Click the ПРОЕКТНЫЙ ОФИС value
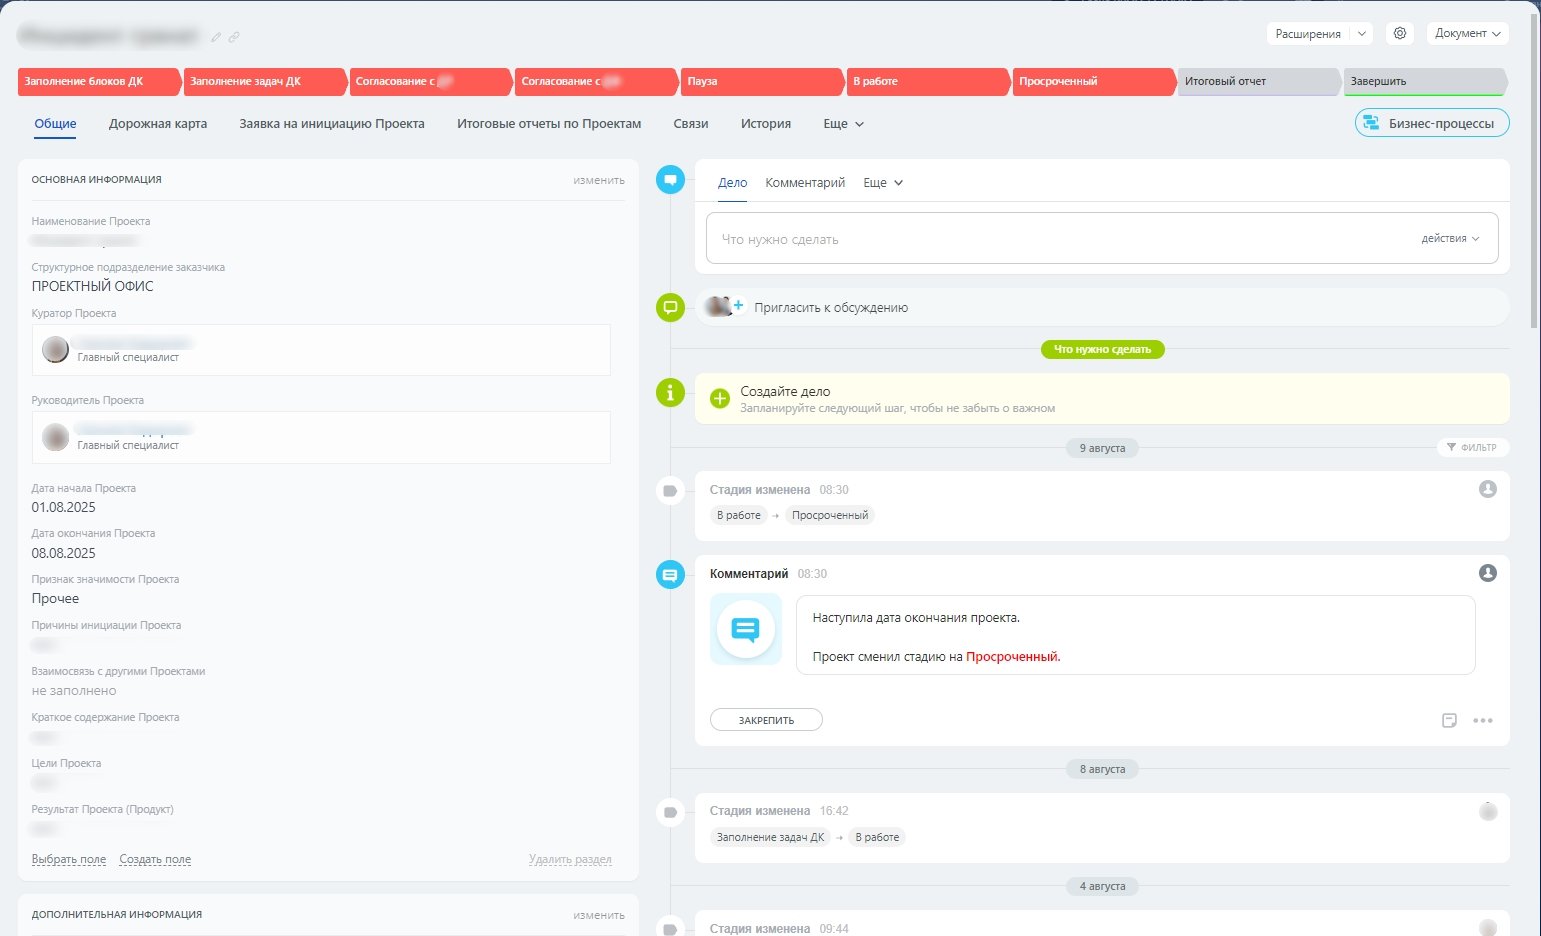1541x936 pixels. 93,286
